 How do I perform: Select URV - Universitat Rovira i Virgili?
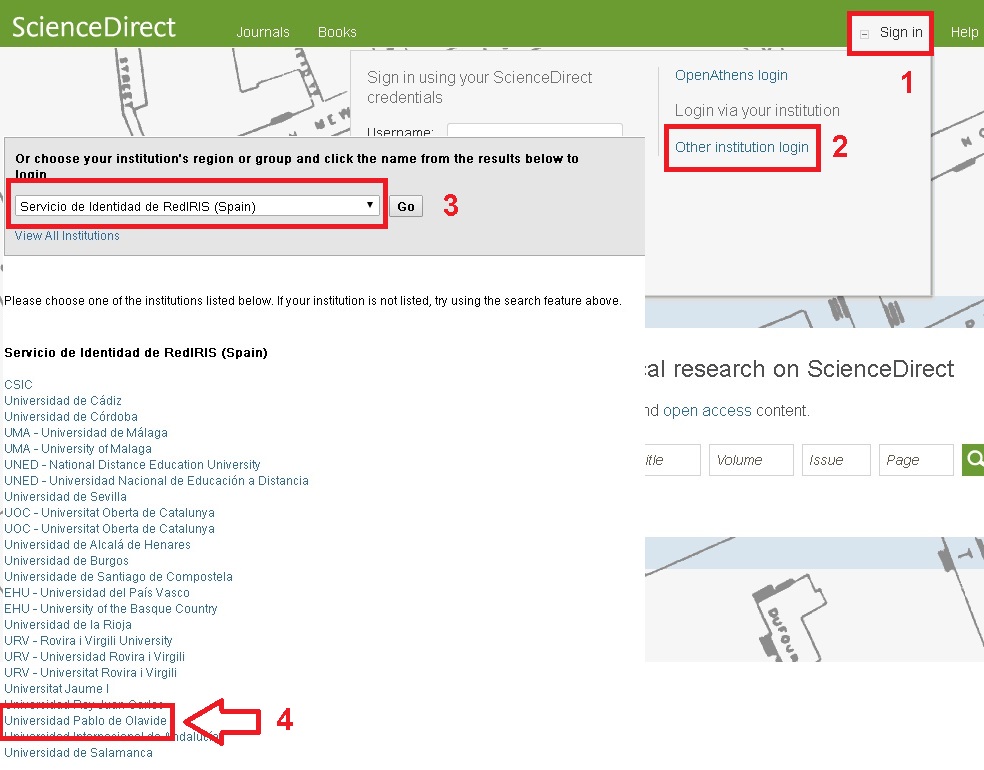[90, 673]
